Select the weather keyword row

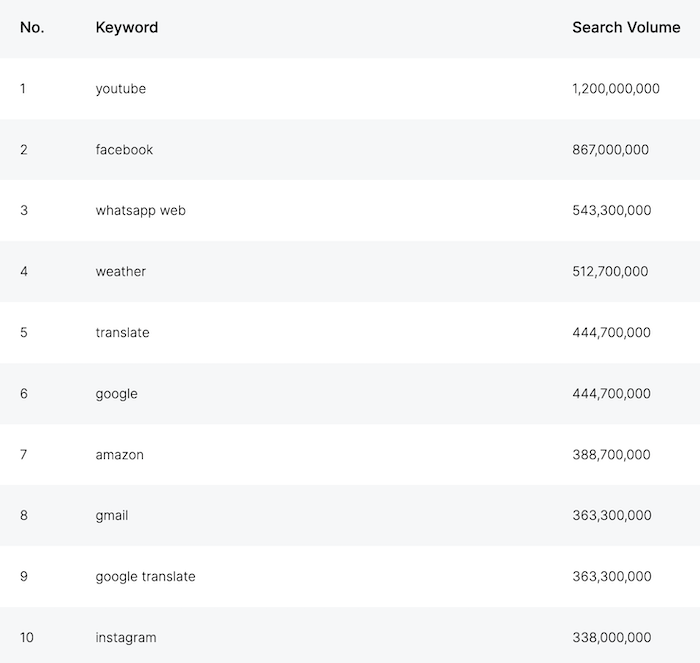(350, 271)
